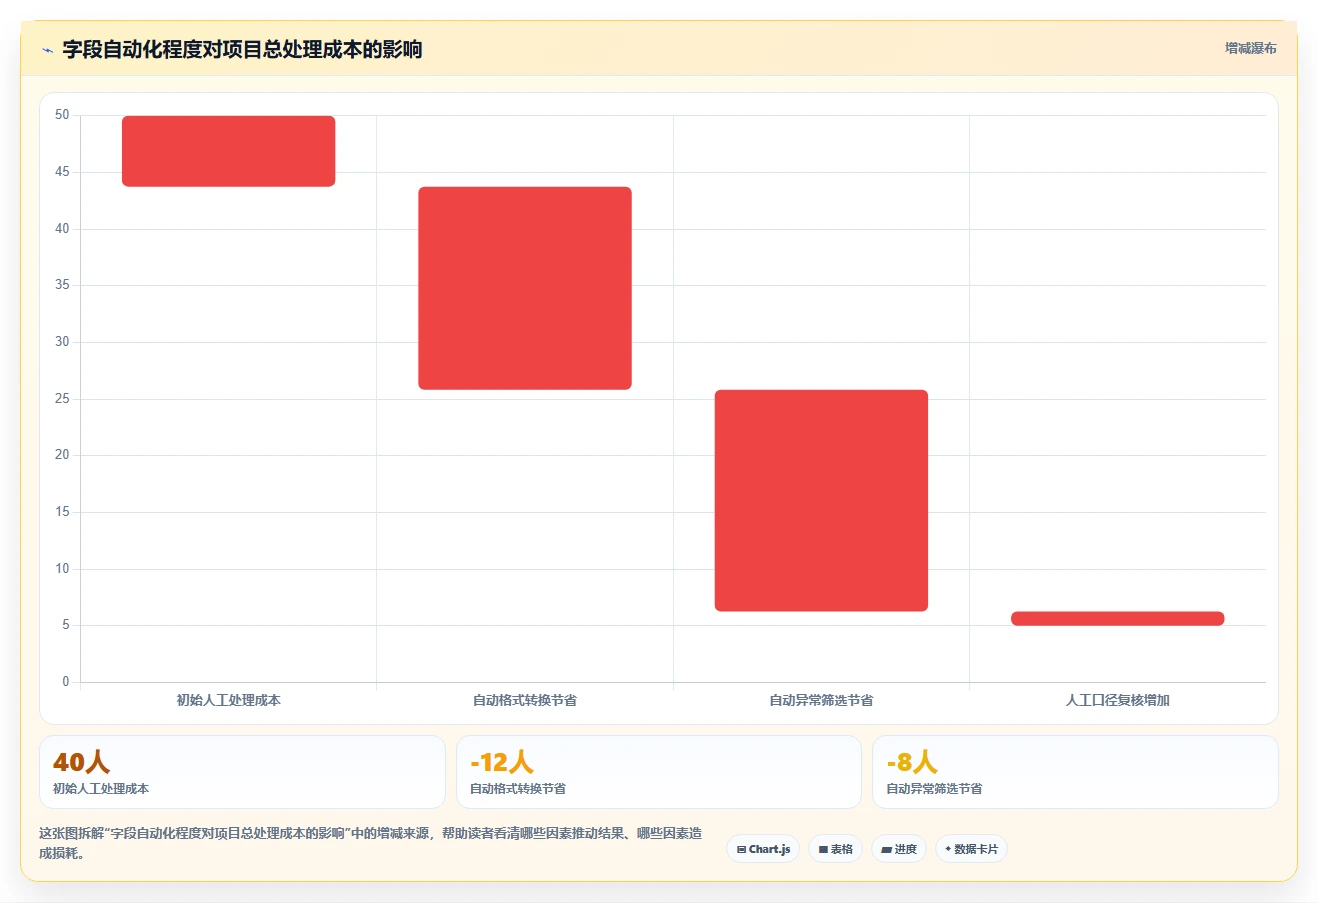Screen dimensions: 1318x903
Task: Click the 40人 summary card
Action: (x=242, y=772)
